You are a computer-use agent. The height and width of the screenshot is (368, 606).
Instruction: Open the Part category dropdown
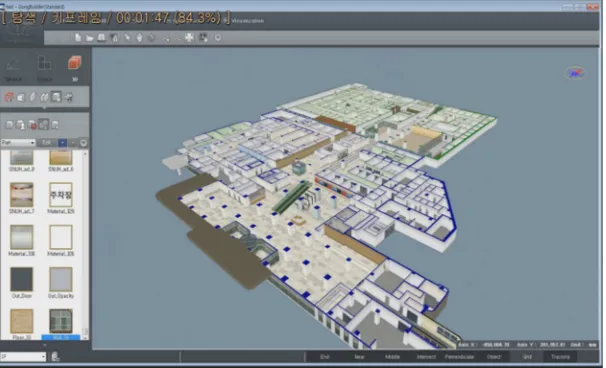pyautogui.click(x=18, y=143)
